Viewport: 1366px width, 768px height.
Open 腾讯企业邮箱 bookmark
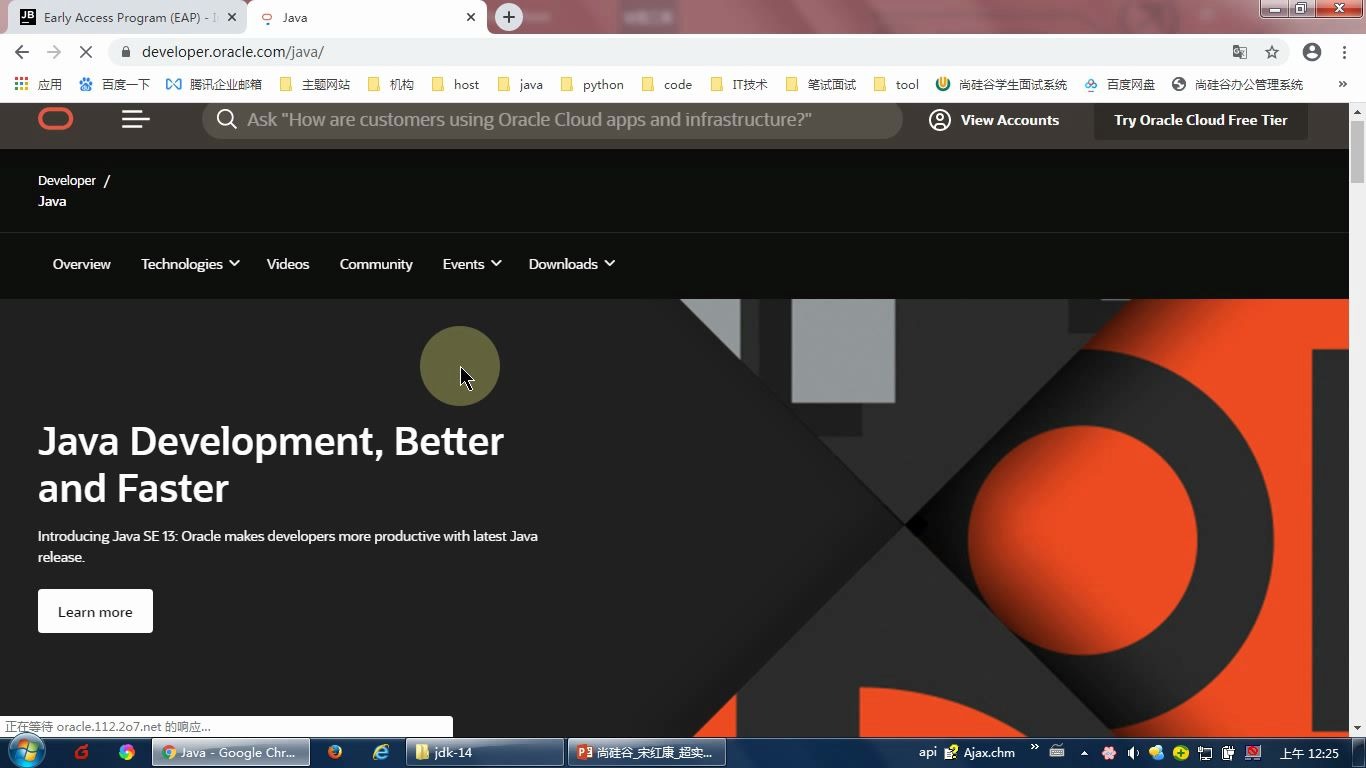pyautogui.click(x=214, y=84)
